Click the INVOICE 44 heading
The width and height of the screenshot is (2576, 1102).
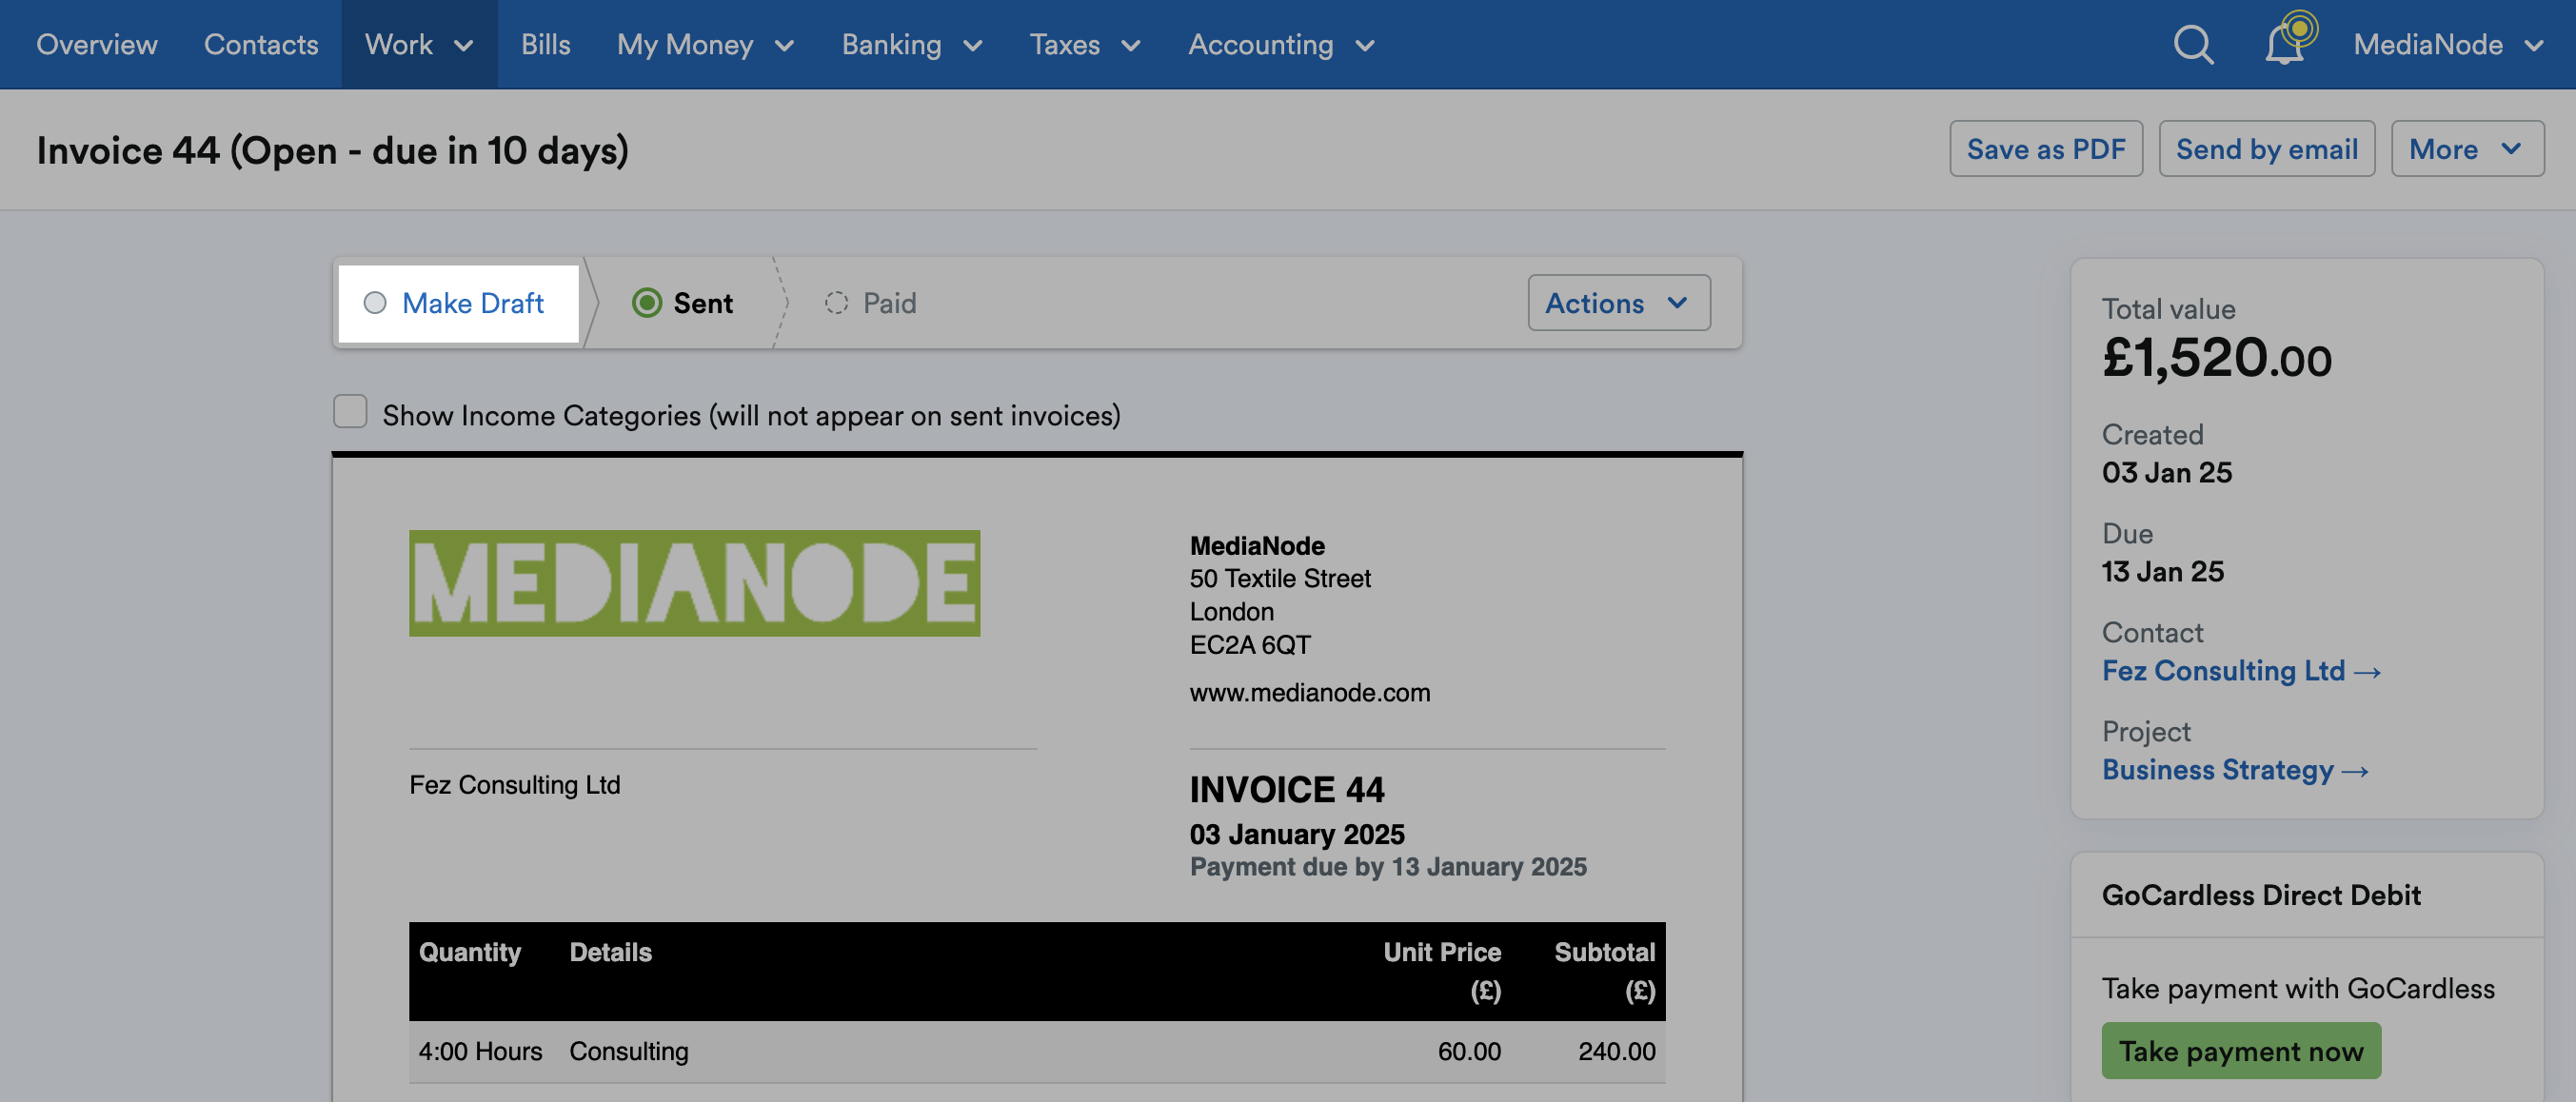(1286, 789)
